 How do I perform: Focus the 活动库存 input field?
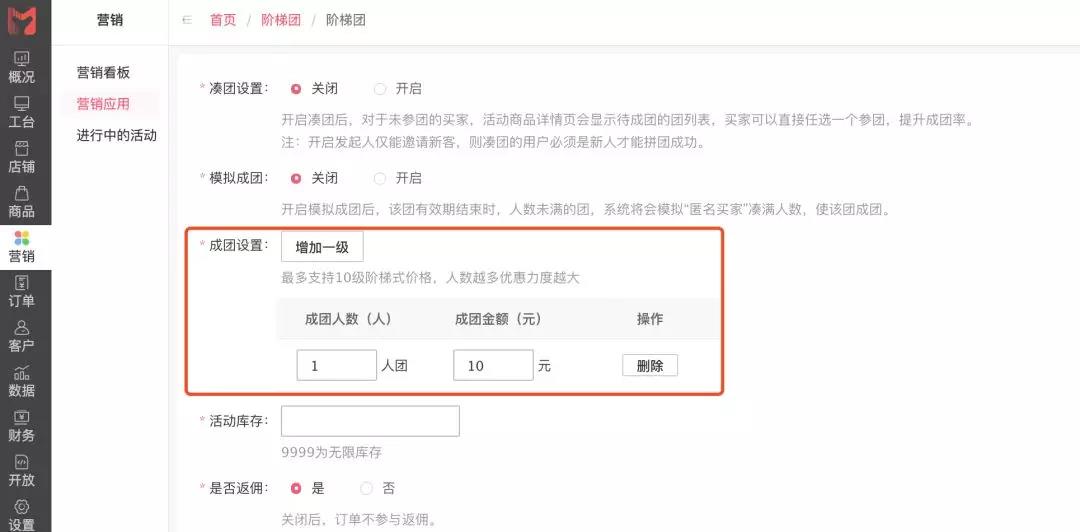pyautogui.click(x=371, y=421)
